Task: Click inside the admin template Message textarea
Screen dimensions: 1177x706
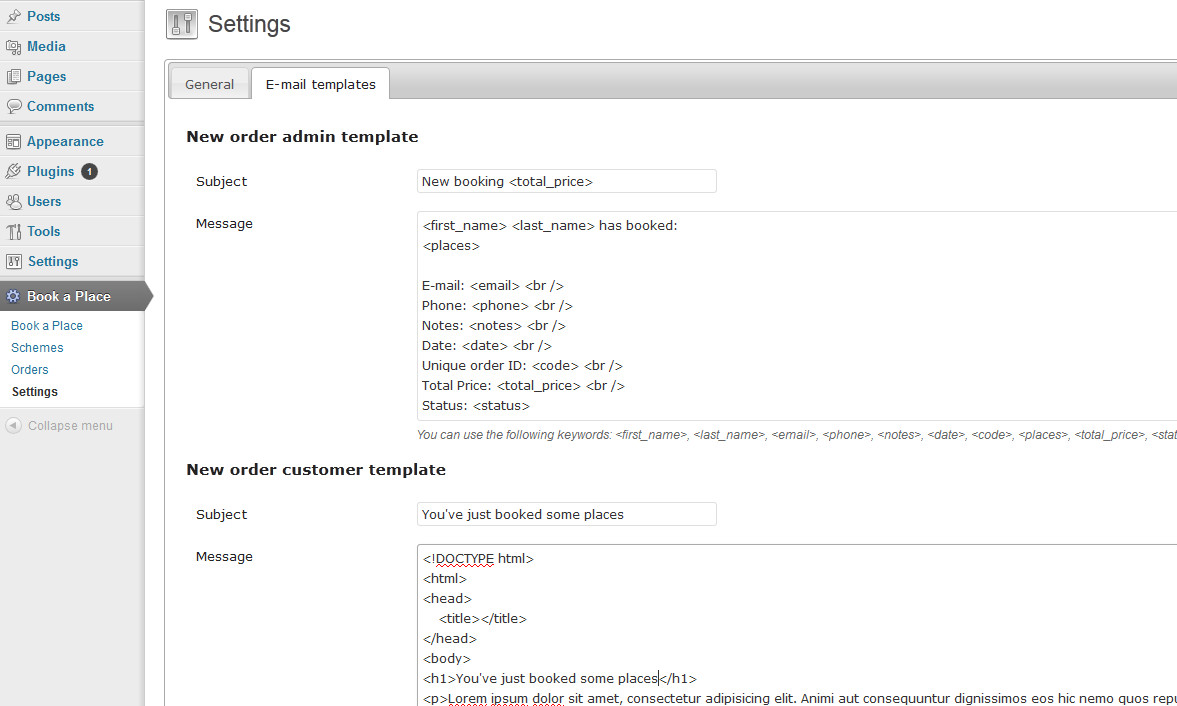Action: [796, 316]
